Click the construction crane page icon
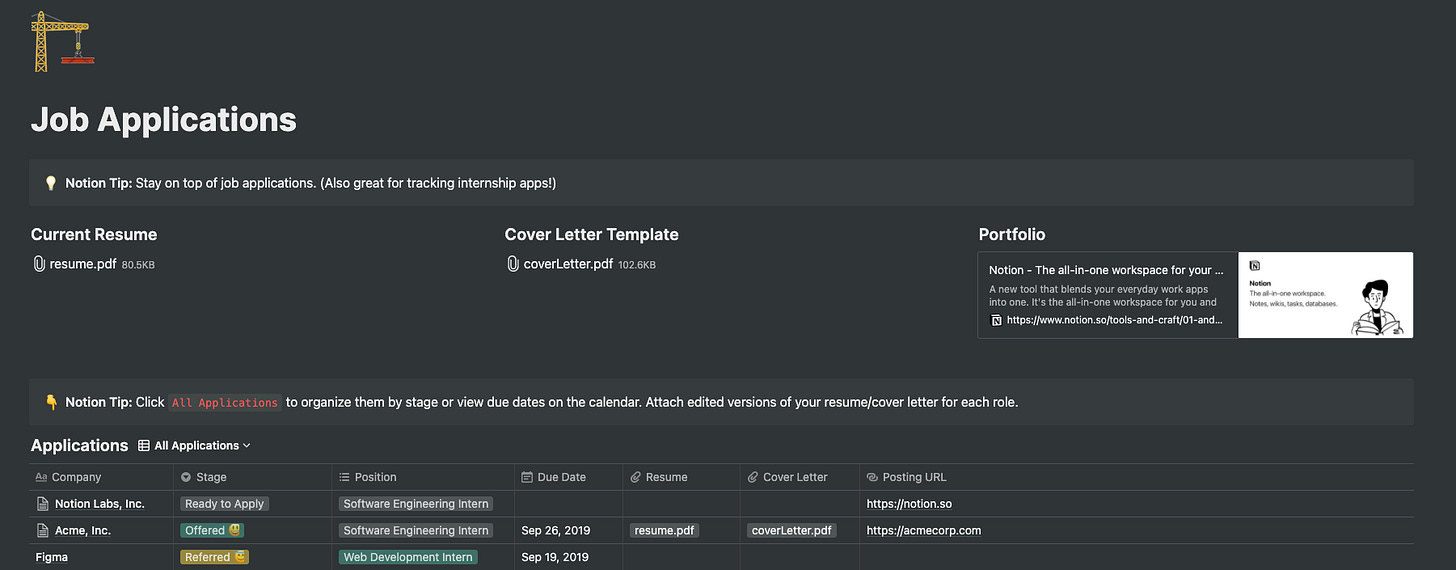Image resolution: width=1456 pixels, height=570 pixels. click(62, 42)
